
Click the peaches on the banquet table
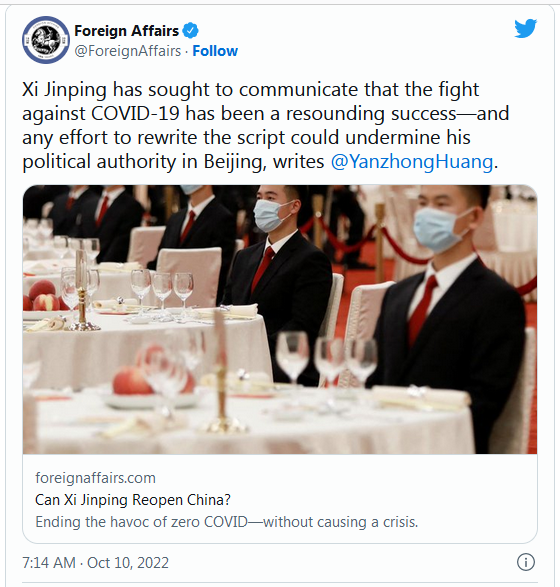pyautogui.click(x=41, y=296)
